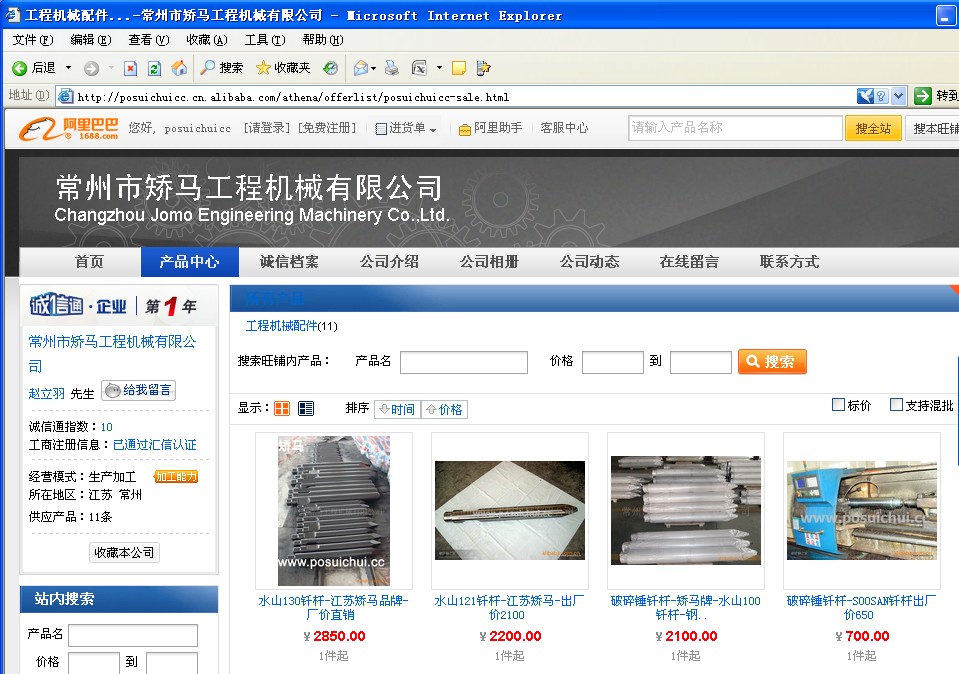Click the 赵立羽 contact link
Image resolution: width=959 pixels, height=674 pixels.
(46, 393)
